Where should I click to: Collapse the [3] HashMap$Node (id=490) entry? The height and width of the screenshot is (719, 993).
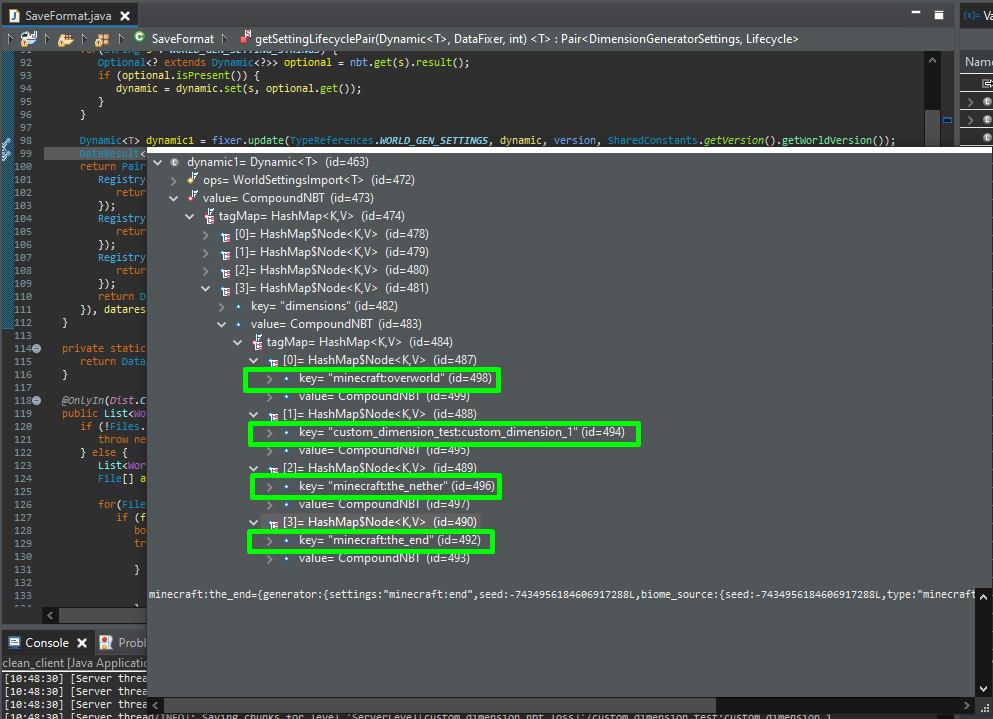click(254, 522)
